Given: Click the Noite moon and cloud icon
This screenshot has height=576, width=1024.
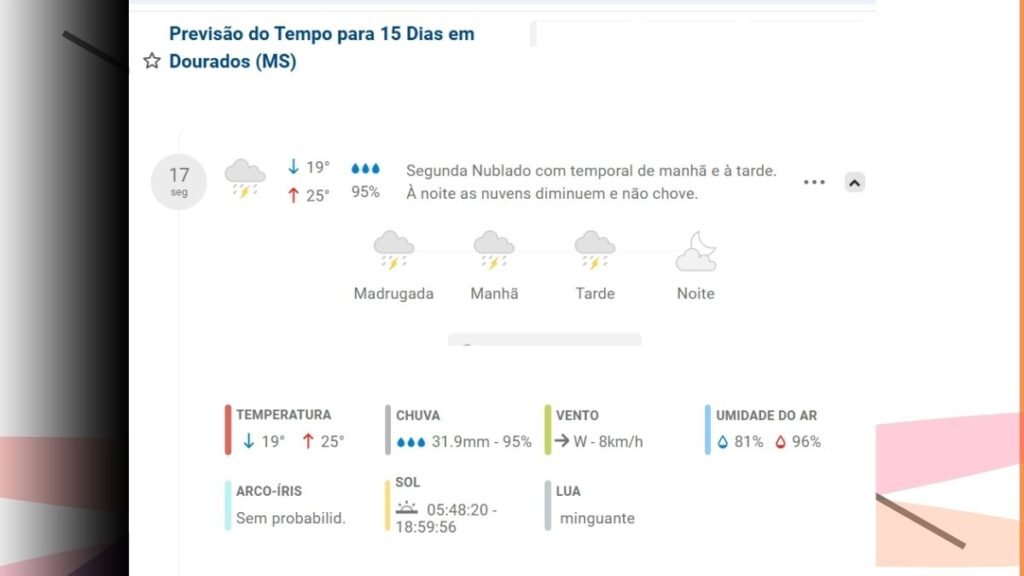Looking at the screenshot, I should click(x=696, y=251).
